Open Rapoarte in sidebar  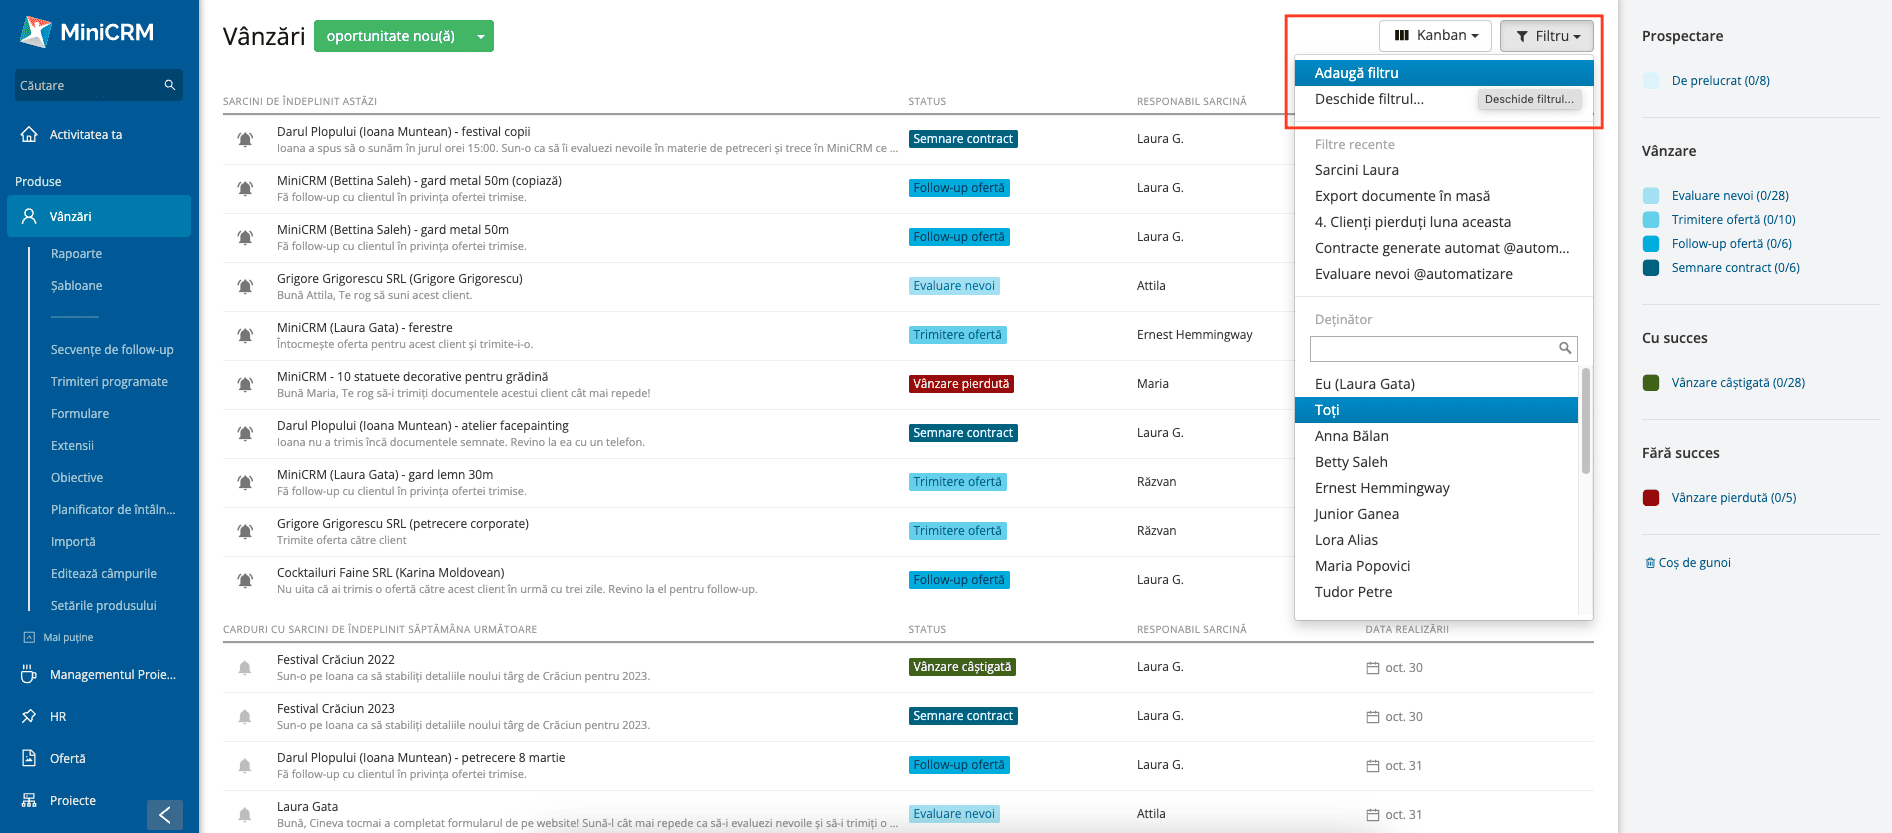coord(77,254)
